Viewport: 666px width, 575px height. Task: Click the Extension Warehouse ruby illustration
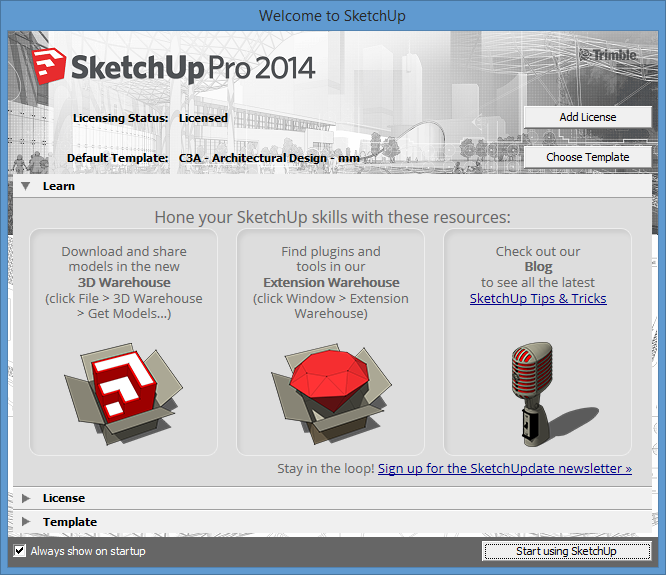click(x=331, y=394)
